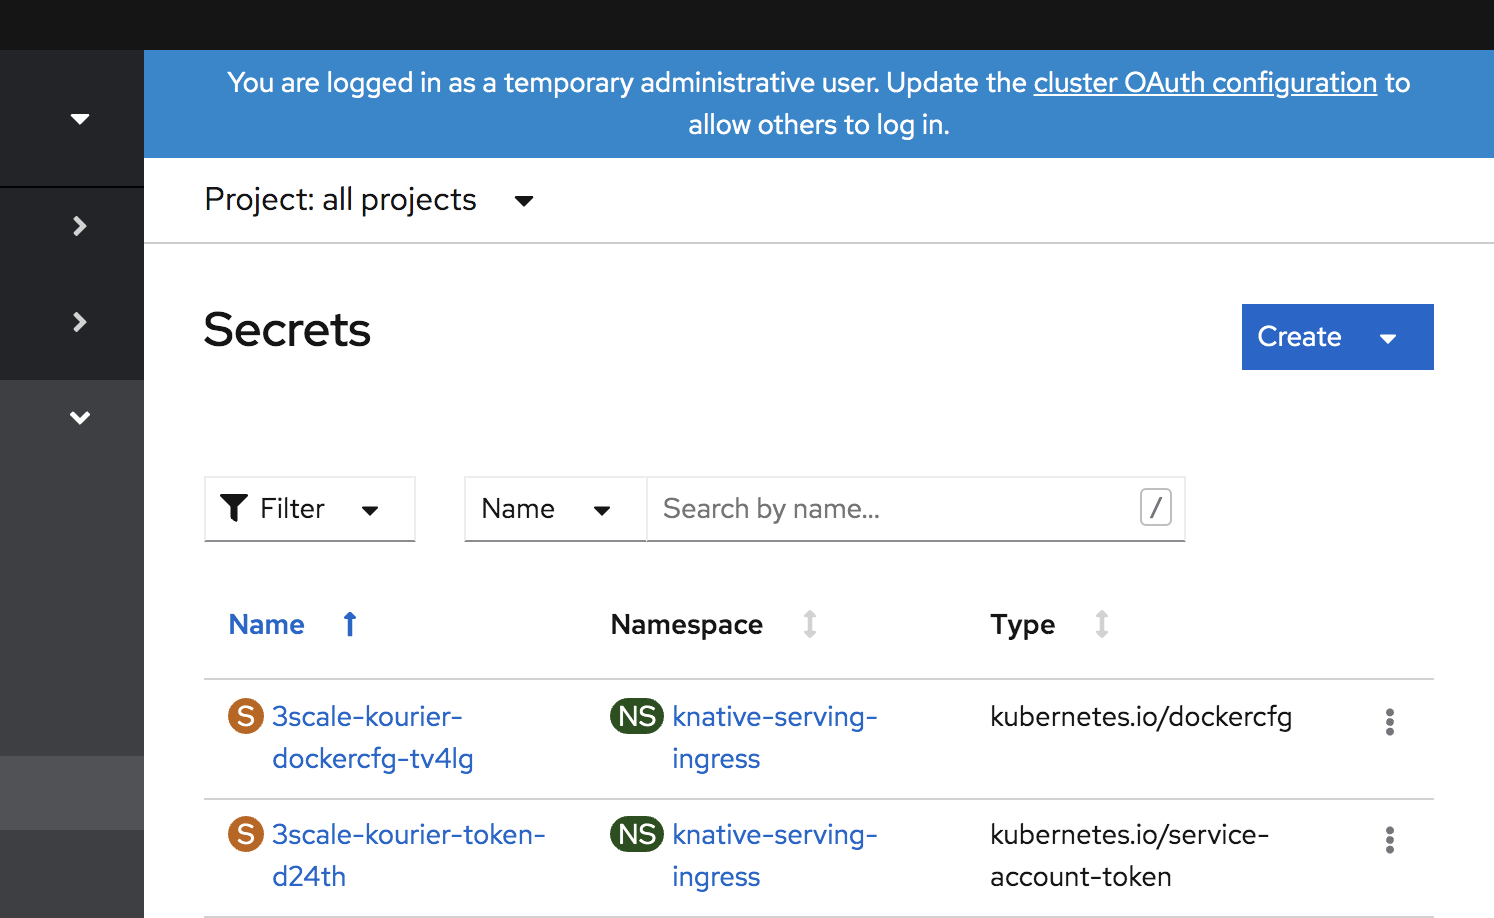Image resolution: width=1494 pixels, height=918 pixels.
Task: Click the slash keyboard shortcut icon
Action: click(x=1155, y=508)
